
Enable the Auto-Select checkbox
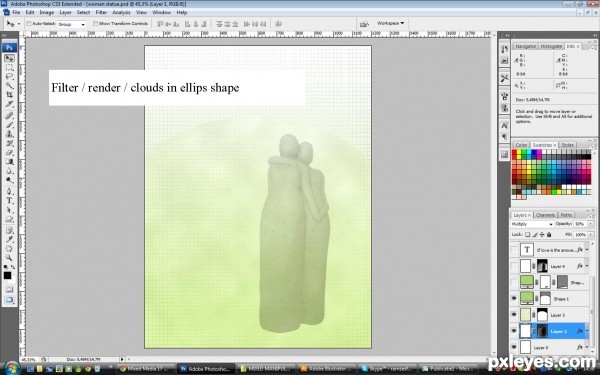pyautogui.click(x=29, y=24)
